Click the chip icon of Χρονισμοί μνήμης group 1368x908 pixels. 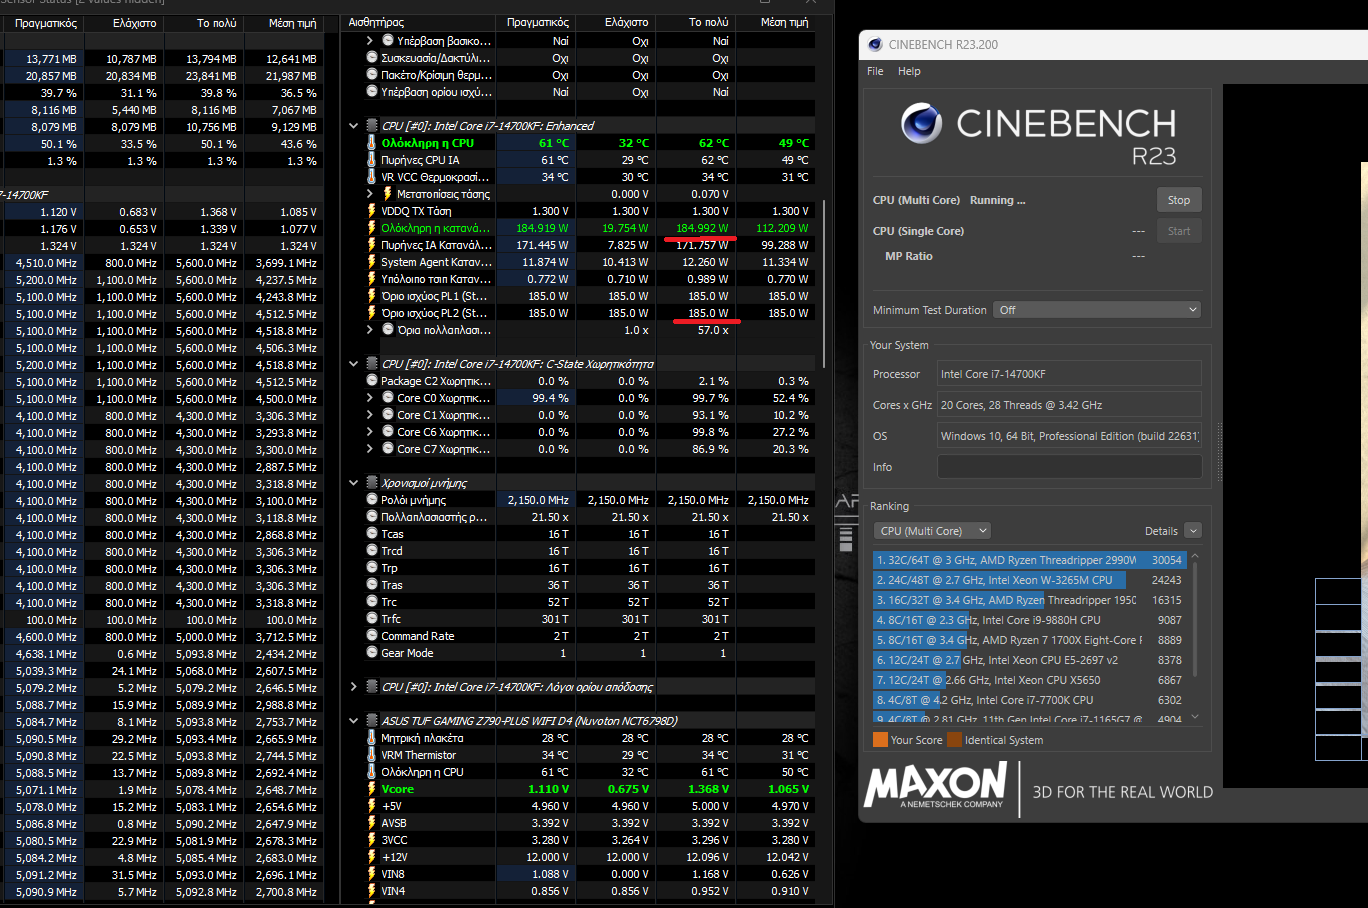(x=372, y=483)
